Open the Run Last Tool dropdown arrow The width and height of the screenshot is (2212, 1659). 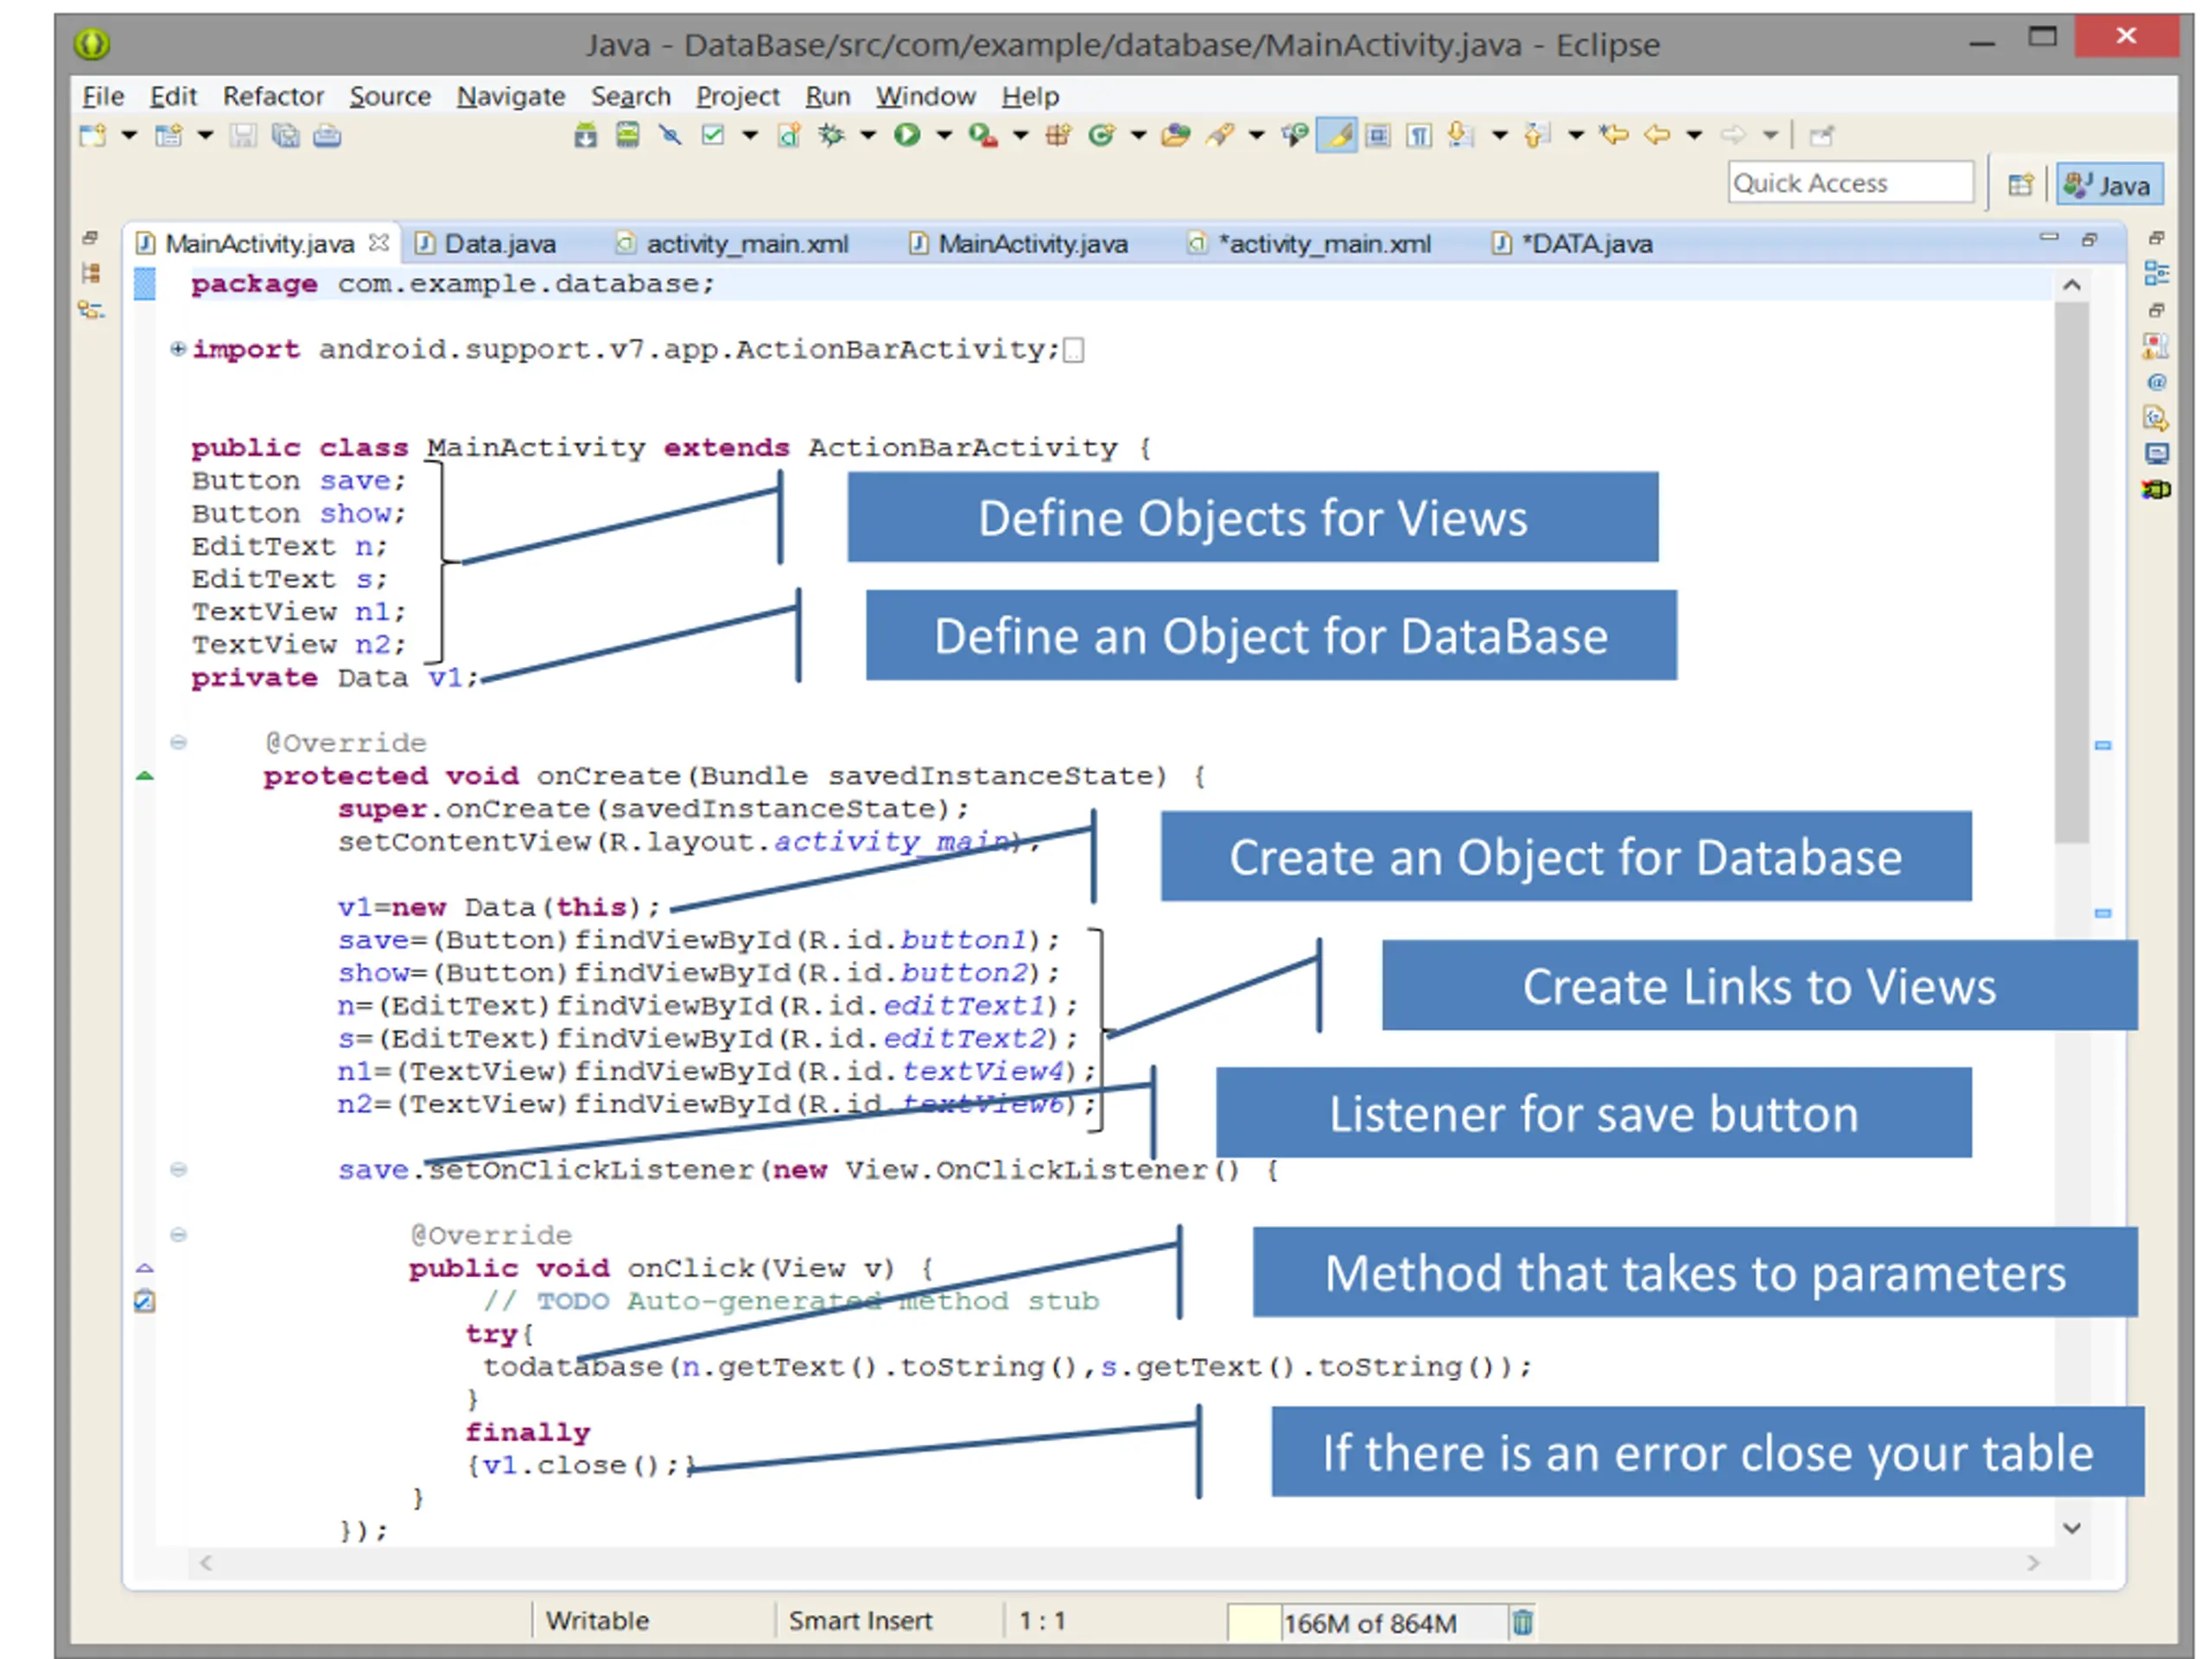pos(1020,135)
